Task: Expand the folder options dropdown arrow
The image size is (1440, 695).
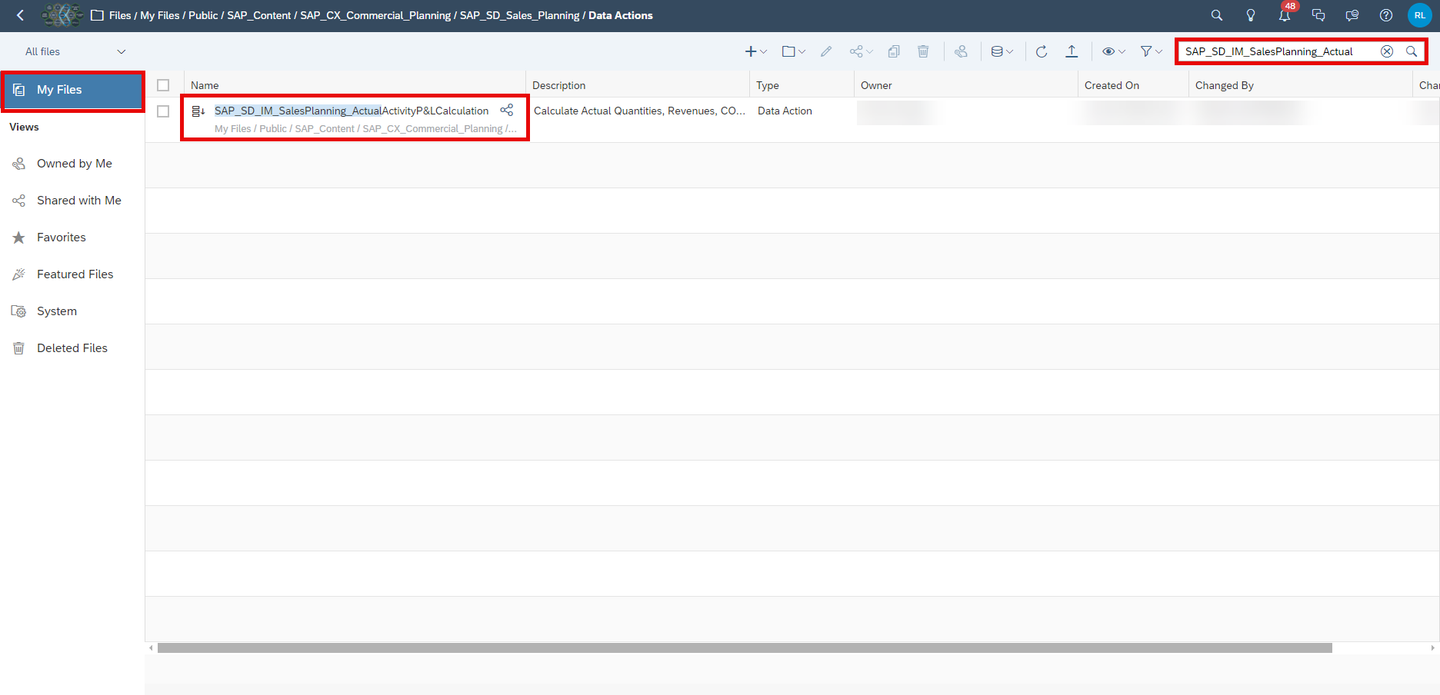Action: pos(802,52)
